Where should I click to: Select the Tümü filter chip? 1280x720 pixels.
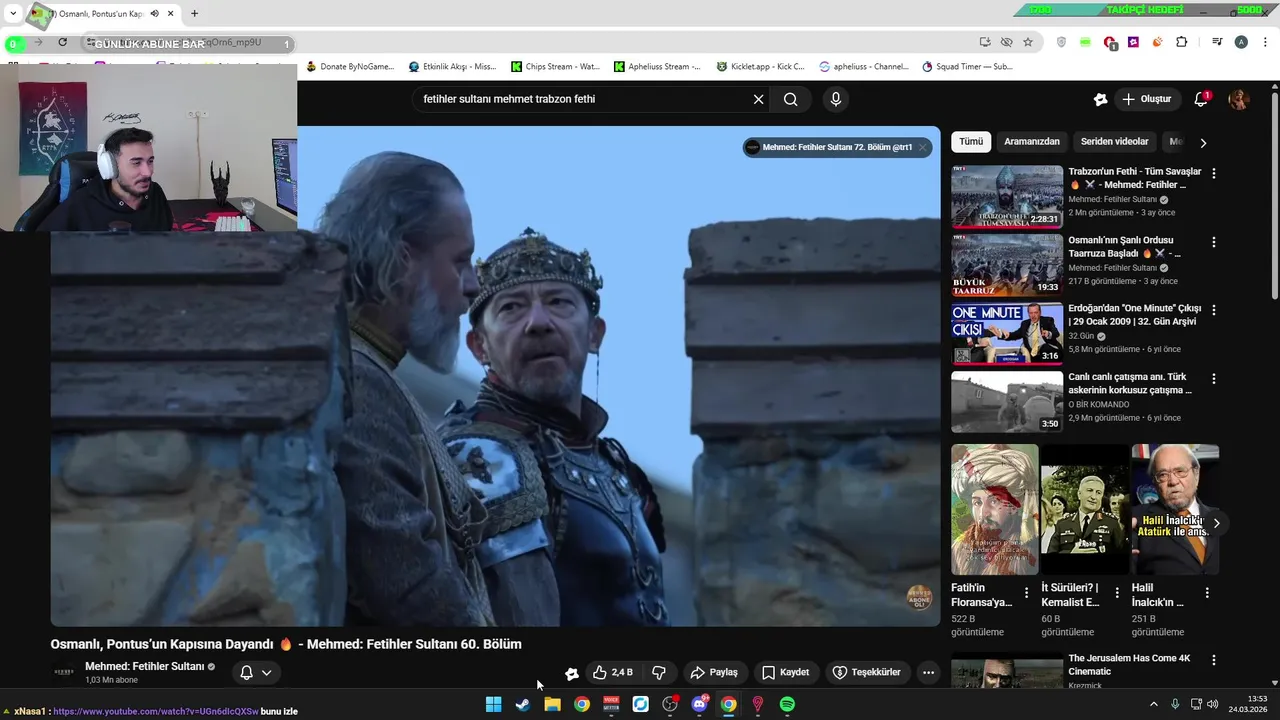point(971,142)
